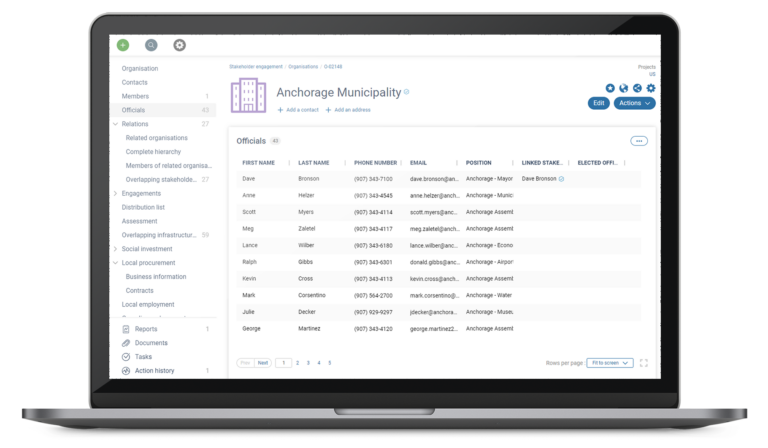Select Officials in sidebar
The height and width of the screenshot is (448, 768).
click(164, 110)
